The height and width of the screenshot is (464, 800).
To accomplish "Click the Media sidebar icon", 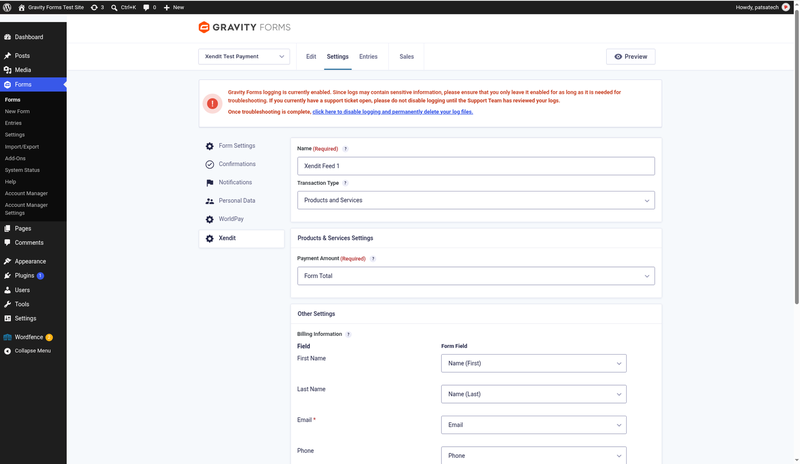I will pyautogui.click(x=8, y=70).
